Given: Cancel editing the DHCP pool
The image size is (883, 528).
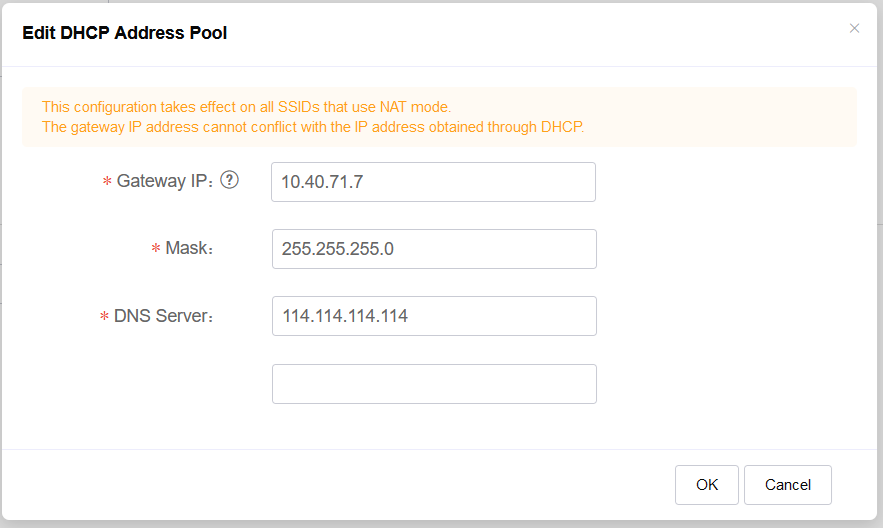Looking at the screenshot, I should pos(787,485).
